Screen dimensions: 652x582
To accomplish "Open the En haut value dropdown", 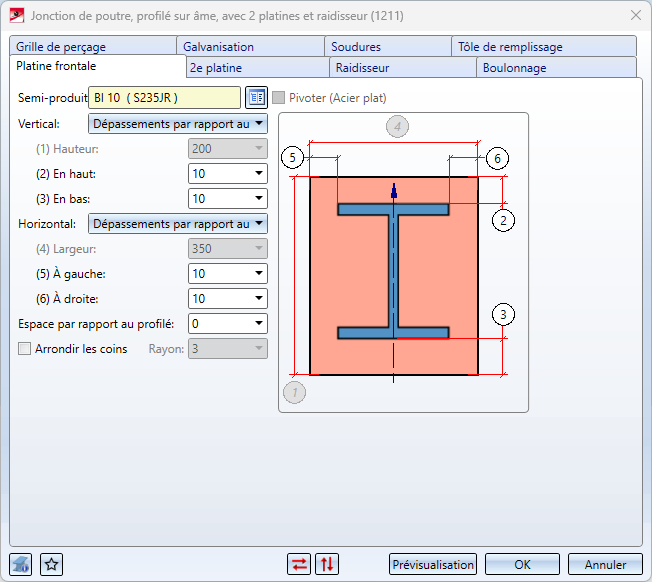I will click(228, 174).
